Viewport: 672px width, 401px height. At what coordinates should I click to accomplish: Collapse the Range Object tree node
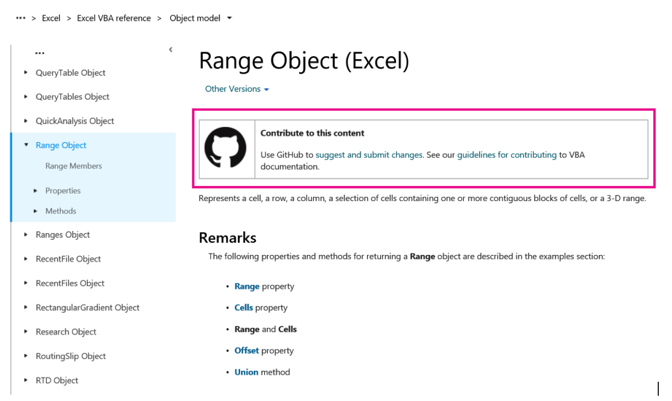tap(26, 145)
